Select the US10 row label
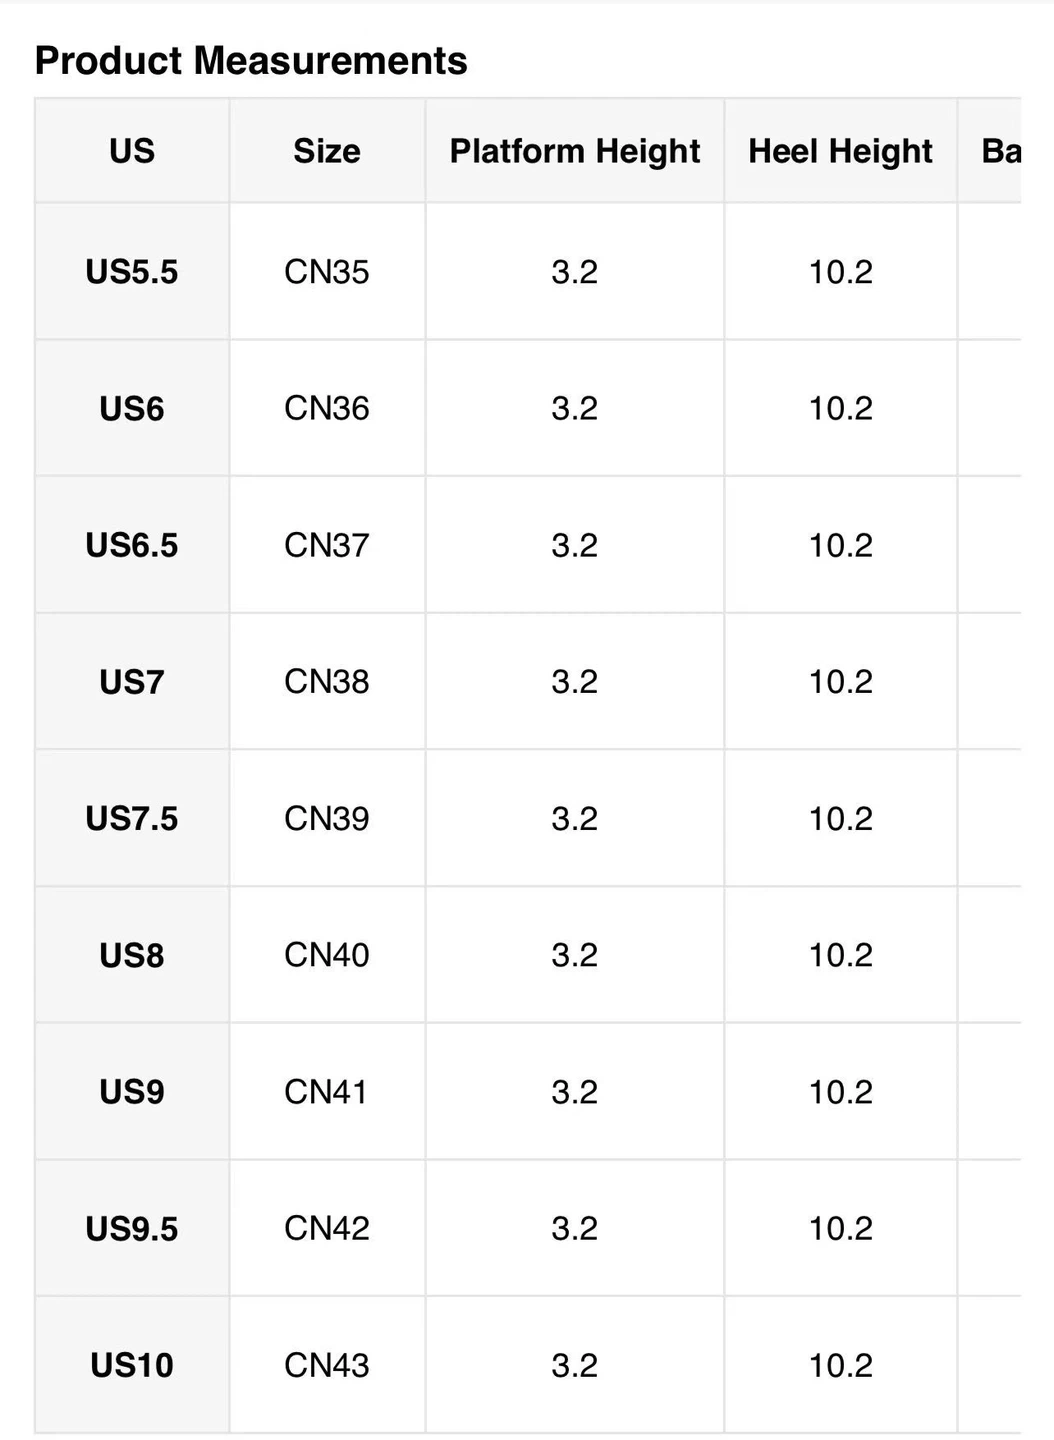This screenshot has width=1054, height=1440. click(132, 1365)
